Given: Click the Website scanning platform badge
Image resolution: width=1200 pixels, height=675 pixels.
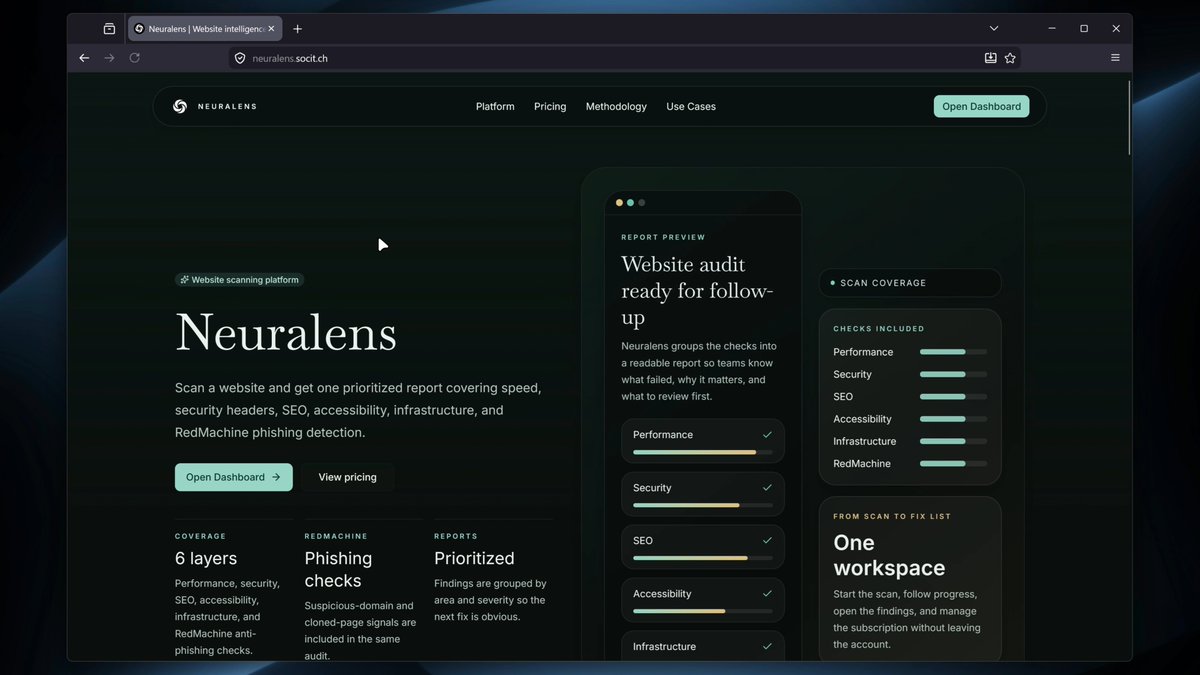Looking at the screenshot, I should 239,280.
